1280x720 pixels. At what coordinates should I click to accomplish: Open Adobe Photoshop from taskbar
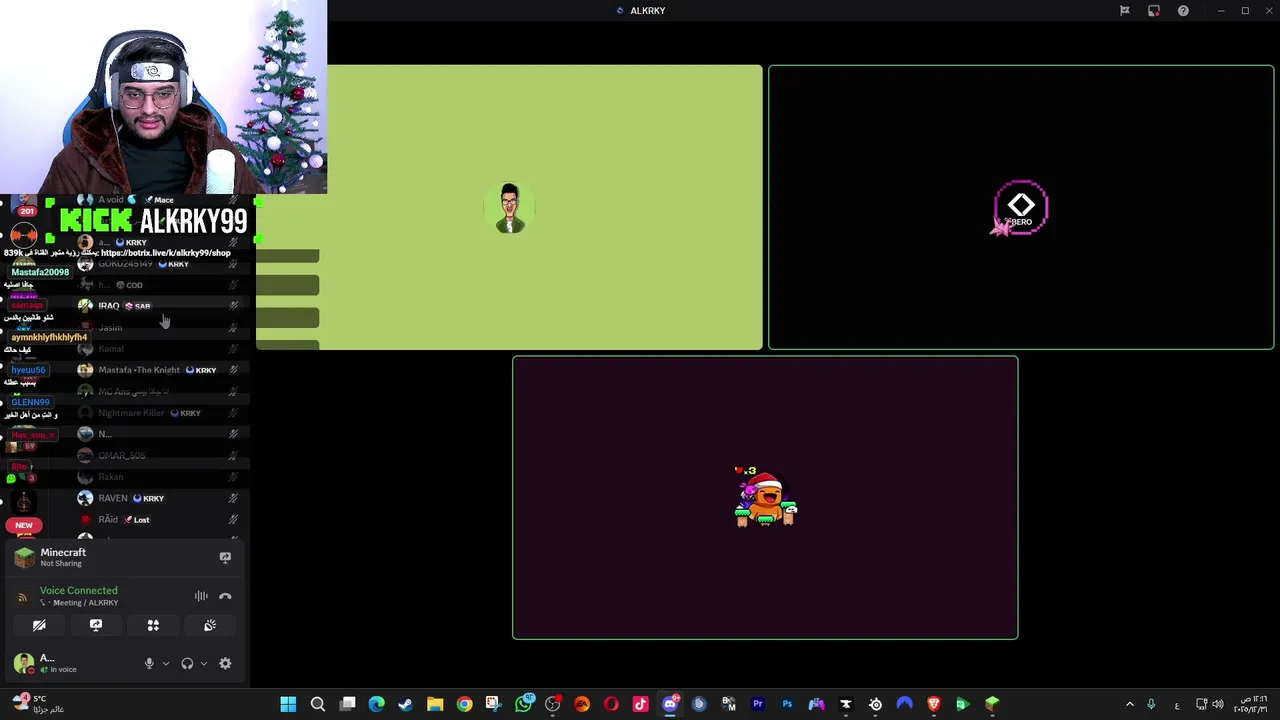787,704
